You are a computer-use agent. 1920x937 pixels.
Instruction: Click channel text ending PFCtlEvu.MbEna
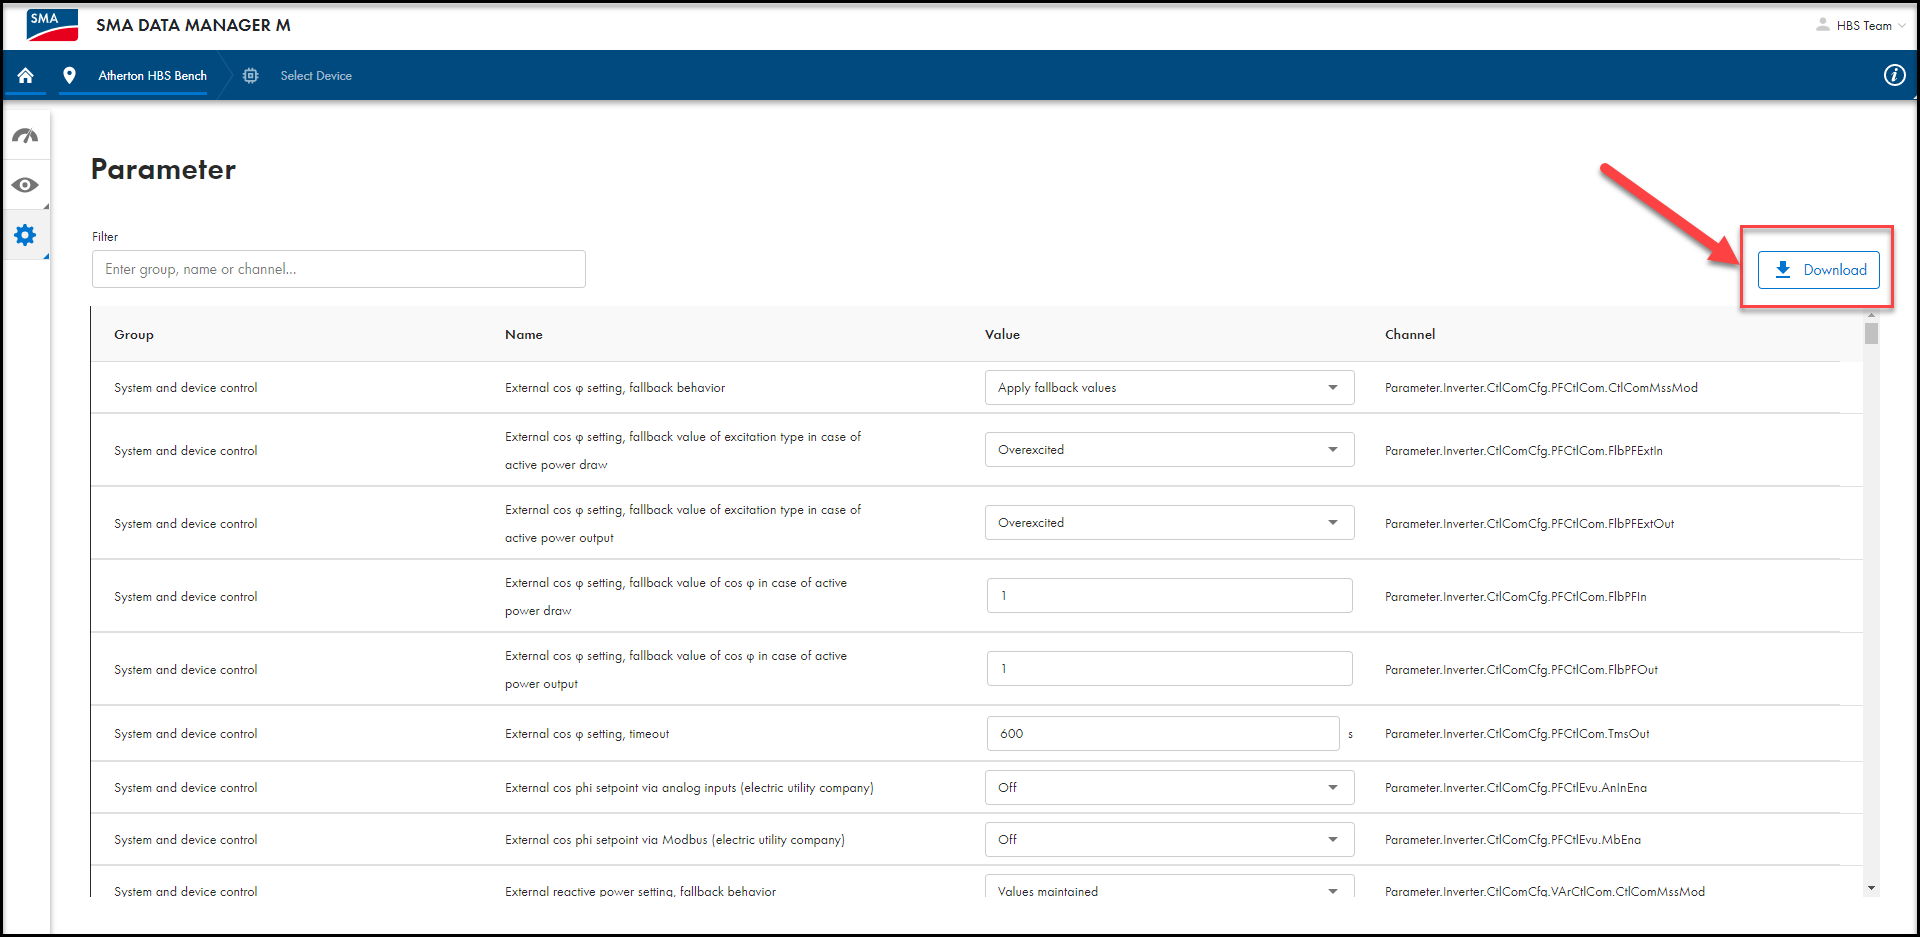pyautogui.click(x=1513, y=840)
